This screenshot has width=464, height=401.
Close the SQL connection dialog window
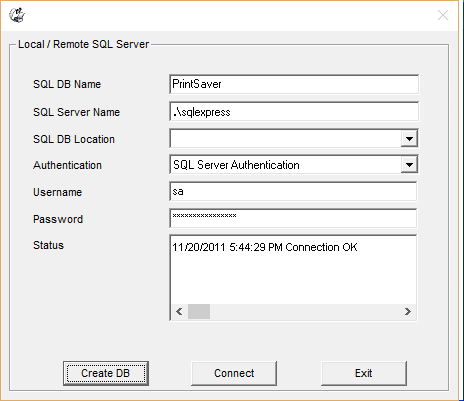pyautogui.click(x=443, y=15)
